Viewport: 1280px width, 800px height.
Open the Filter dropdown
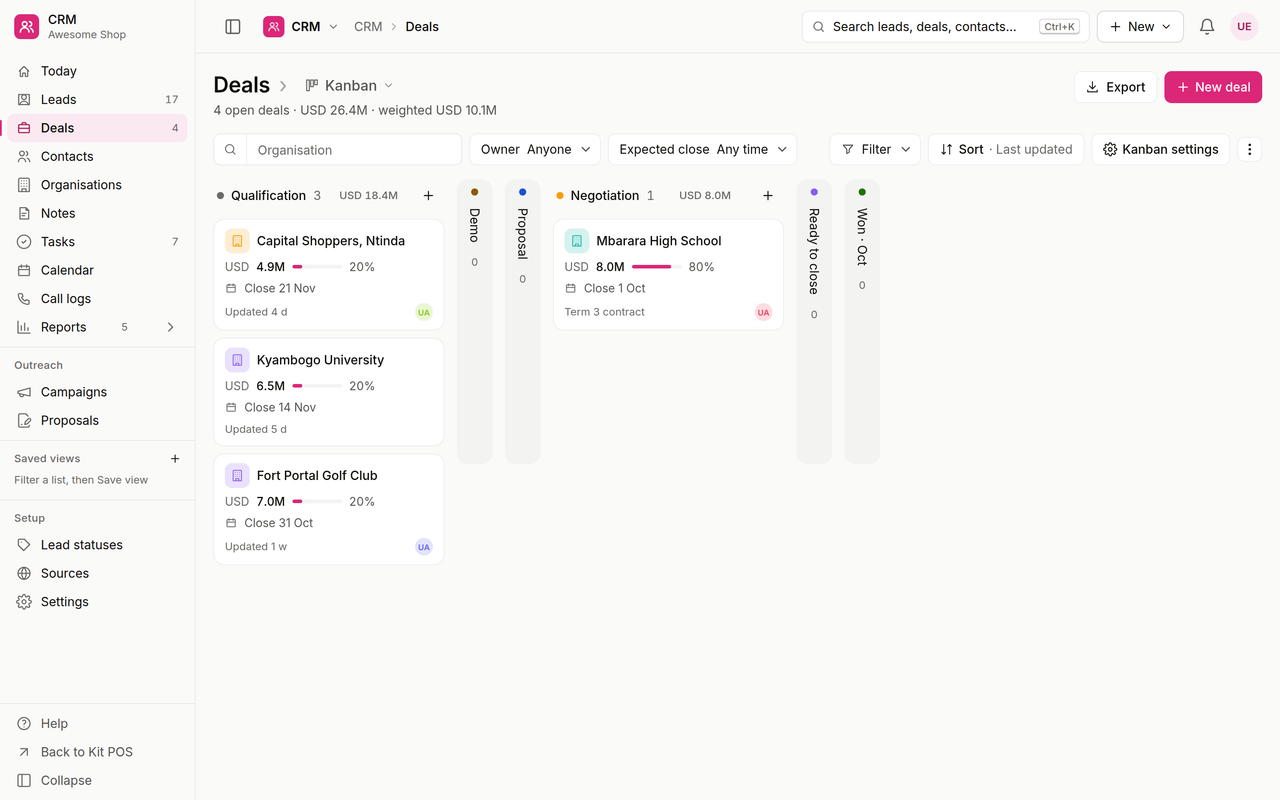[875, 149]
